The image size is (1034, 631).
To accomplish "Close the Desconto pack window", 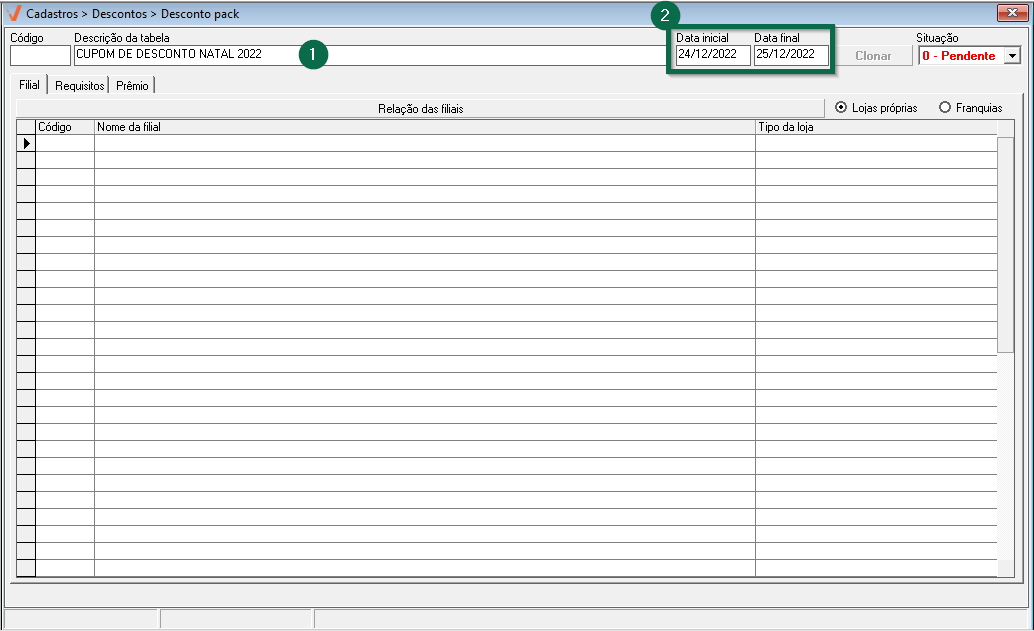I will 1012,13.
